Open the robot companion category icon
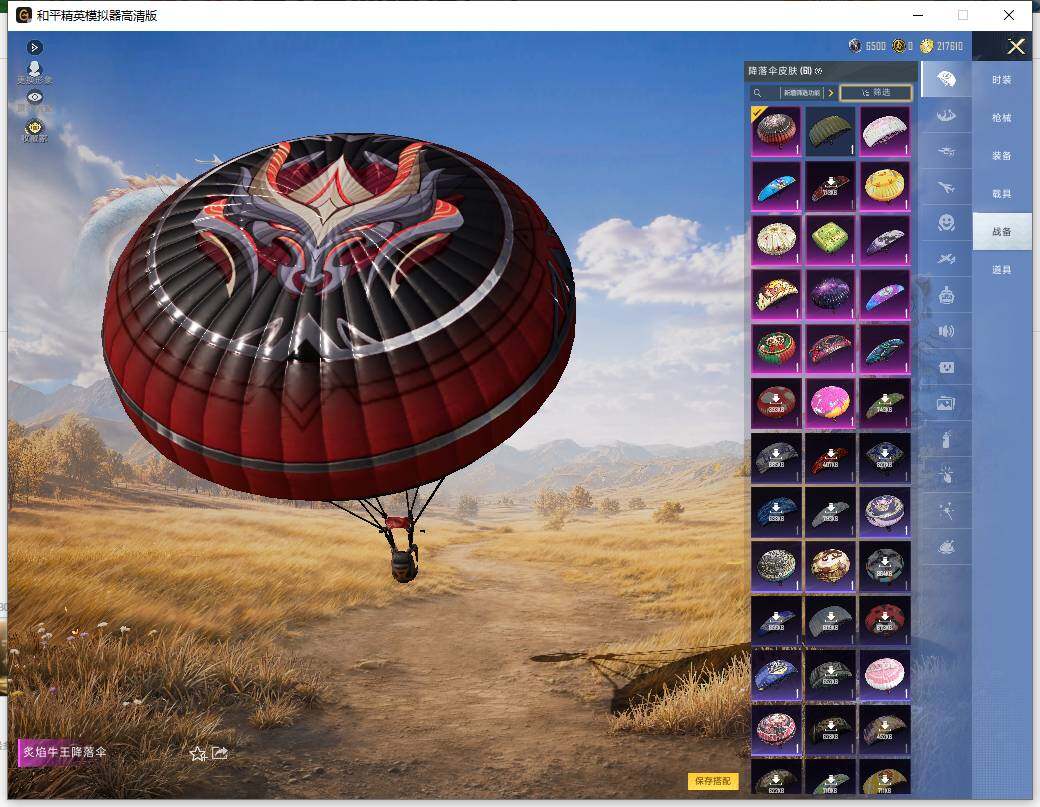Screen dimensions: 1040x807 tap(946, 294)
